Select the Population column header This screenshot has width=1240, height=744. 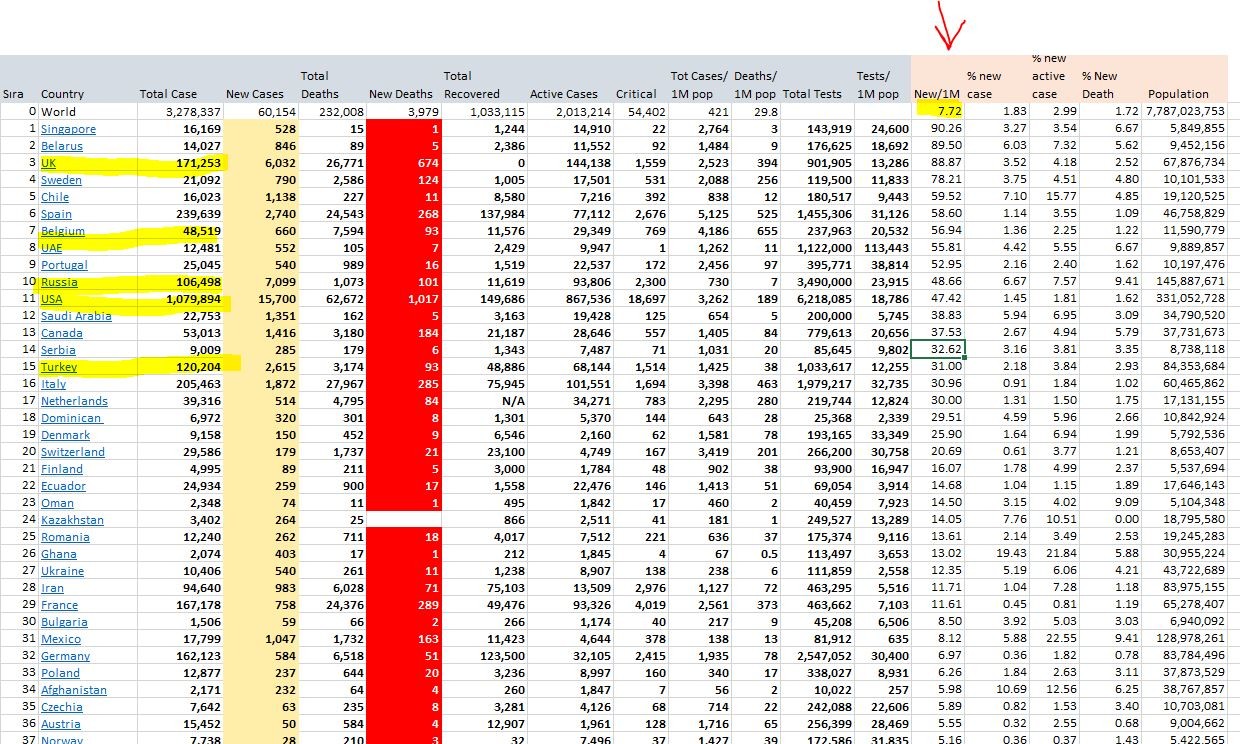coord(1179,94)
